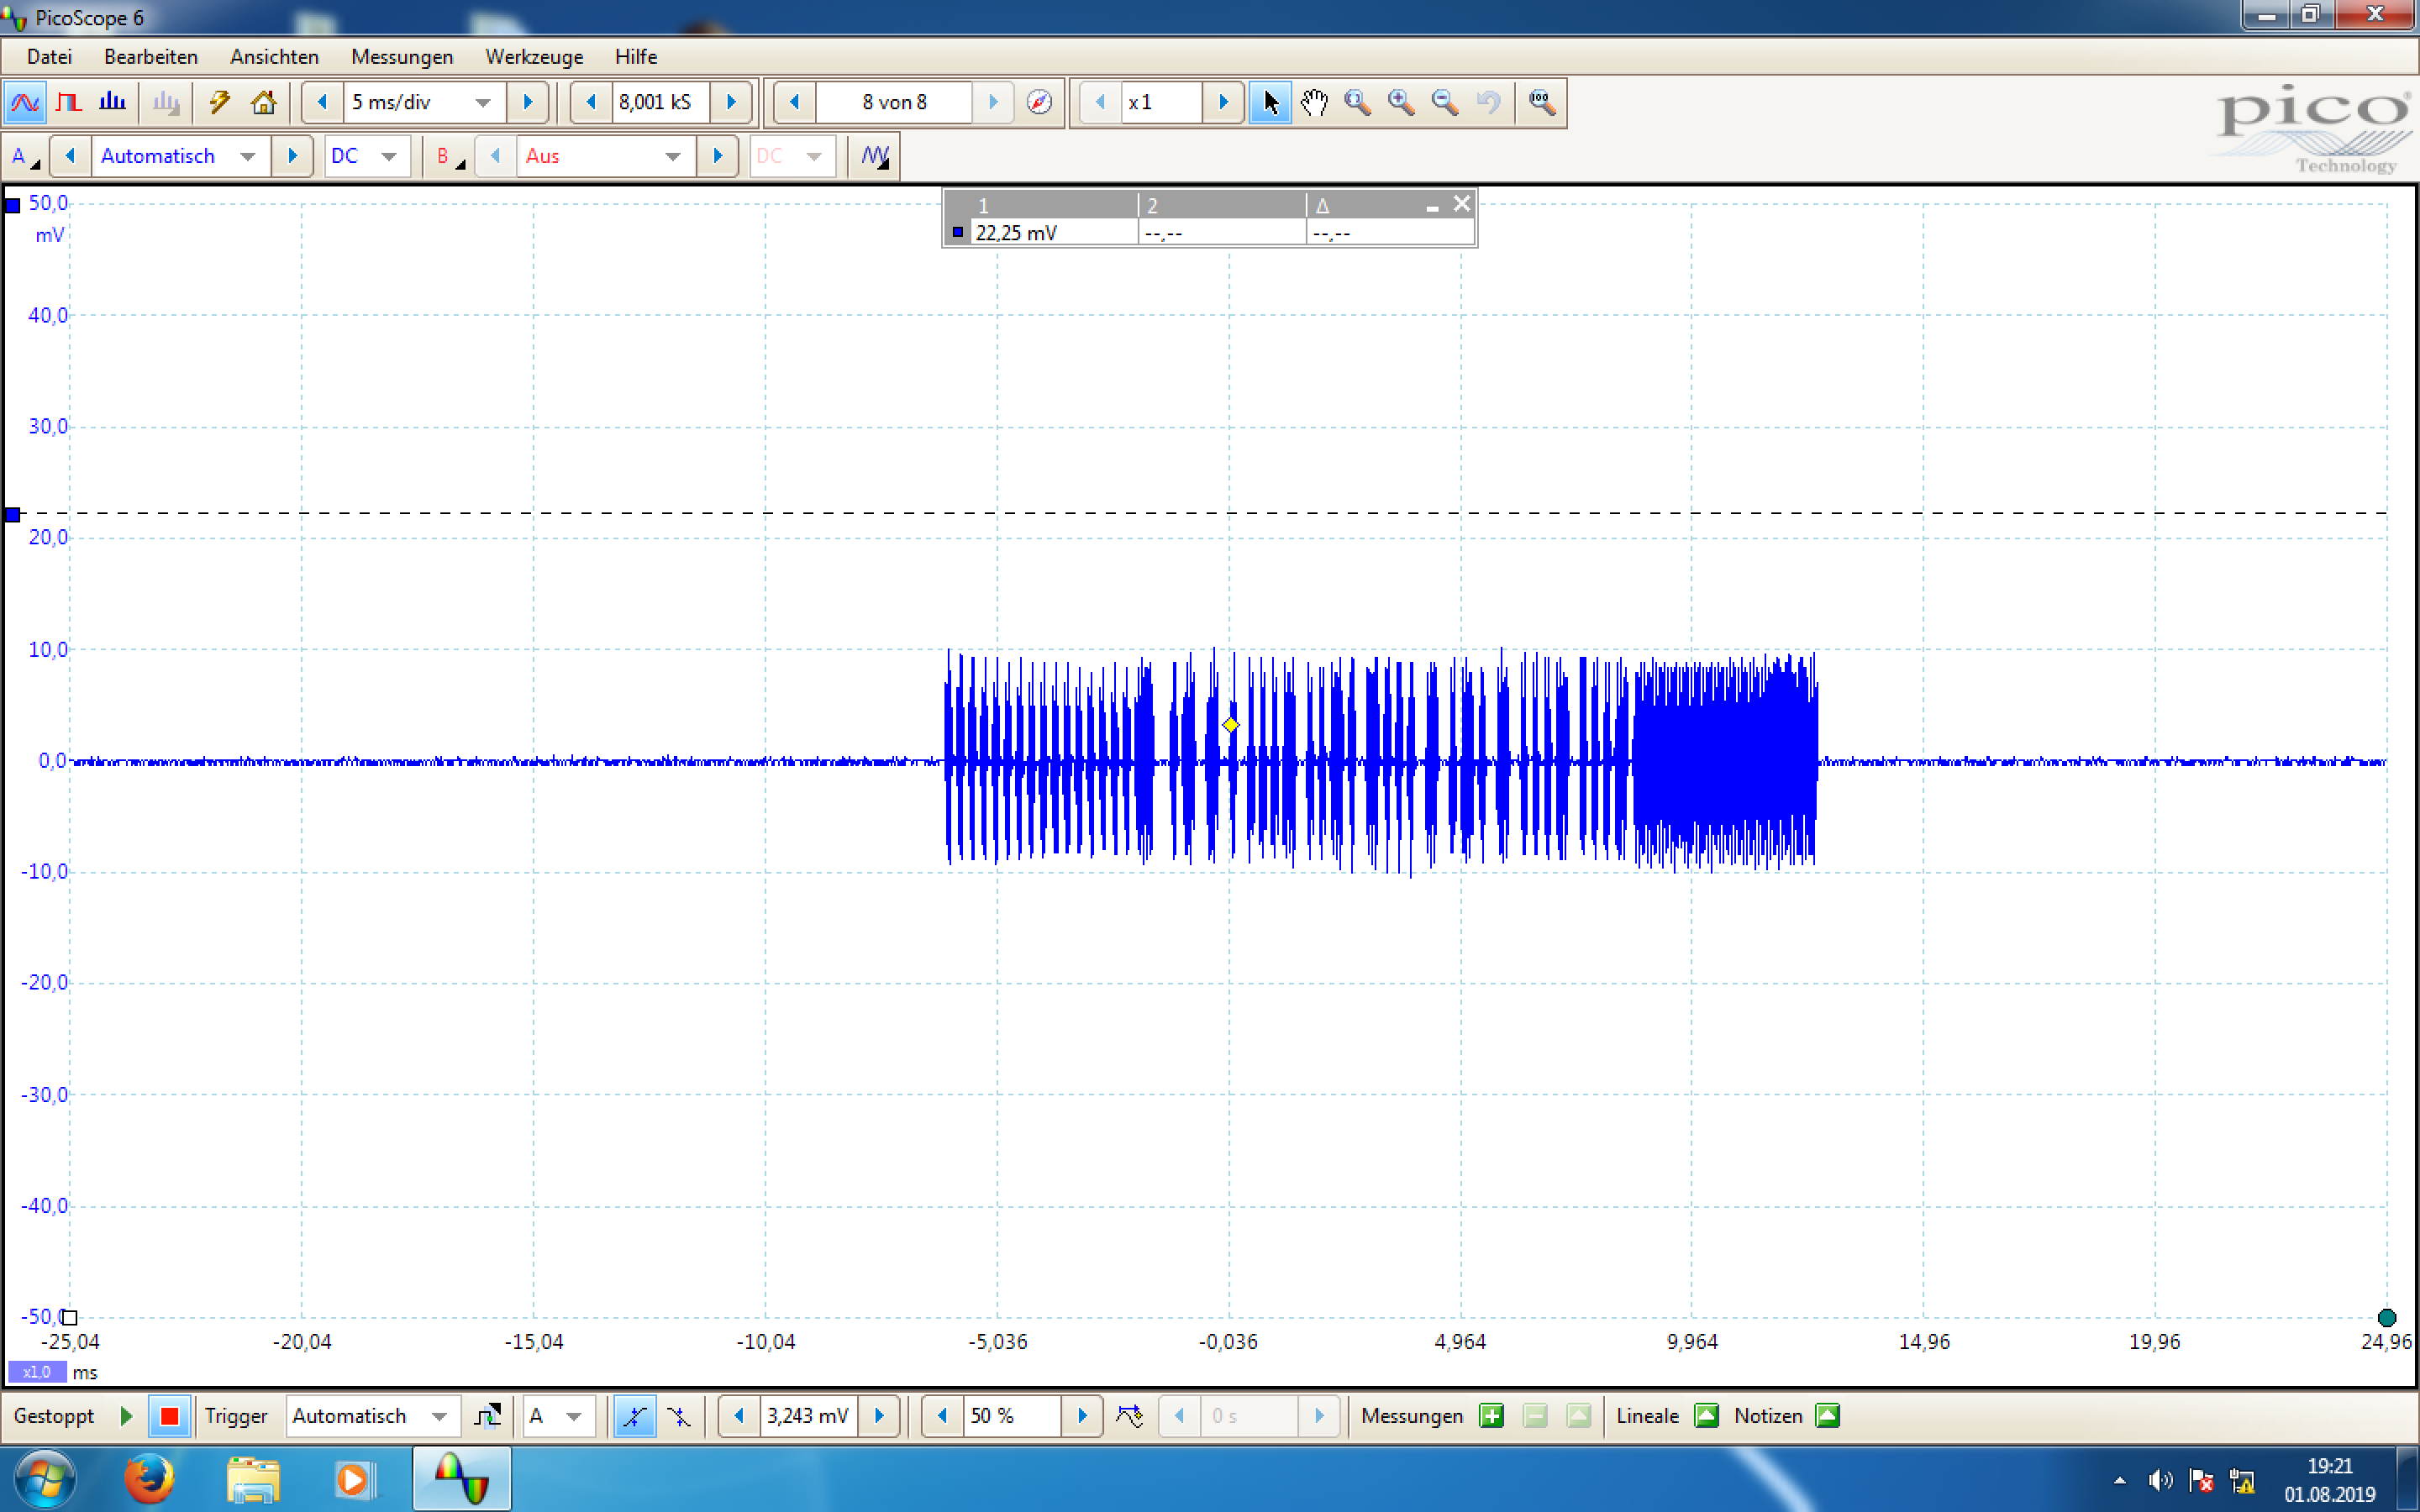Select rising edge trigger
This screenshot has height=1512, width=2420.
point(634,1416)
